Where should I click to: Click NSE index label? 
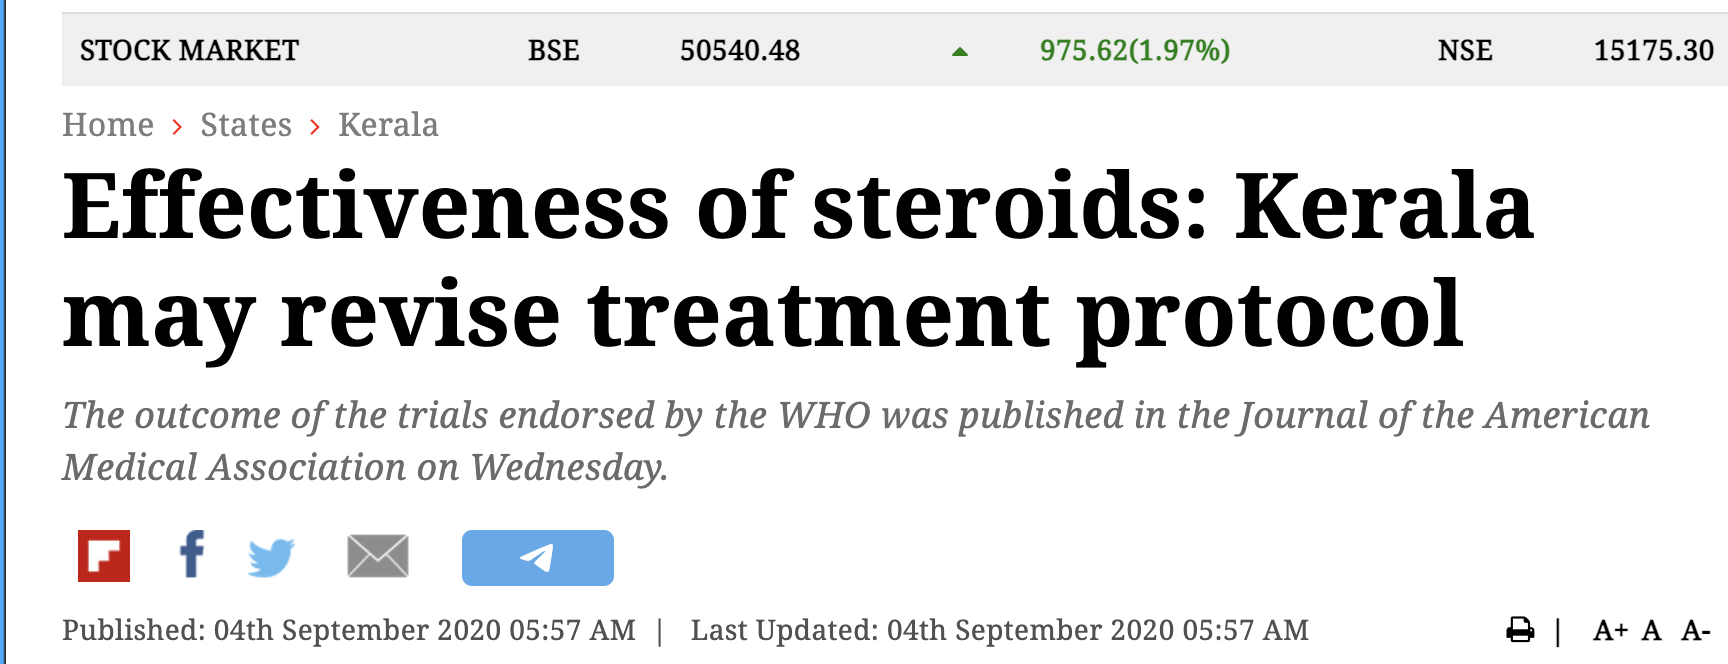click(x=1465, y=50)
